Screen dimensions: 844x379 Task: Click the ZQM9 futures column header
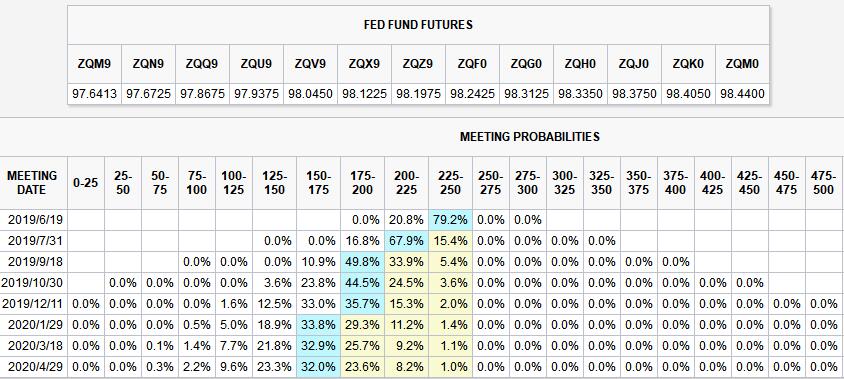tap(94, 64)
